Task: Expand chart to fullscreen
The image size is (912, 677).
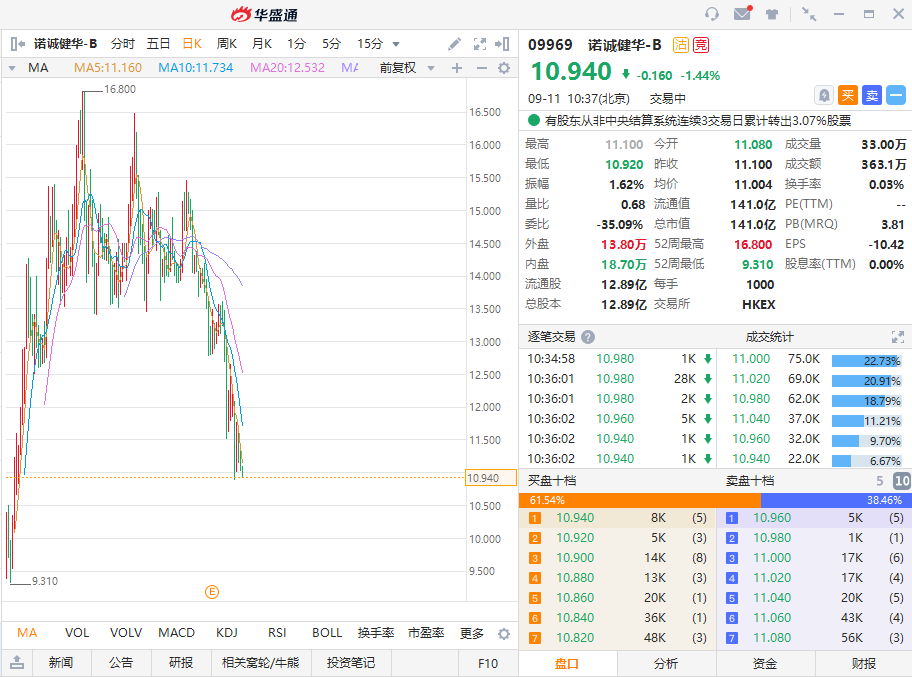Action: click(x=480, y=44)
